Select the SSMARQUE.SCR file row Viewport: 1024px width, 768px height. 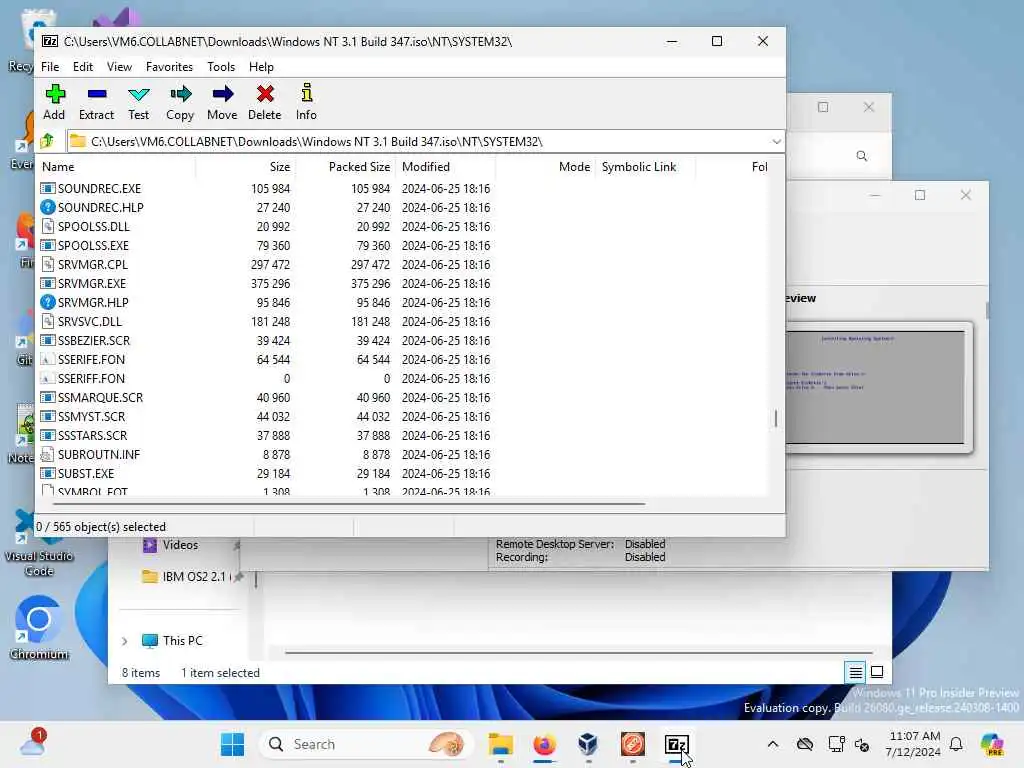[x=403, y=398]
